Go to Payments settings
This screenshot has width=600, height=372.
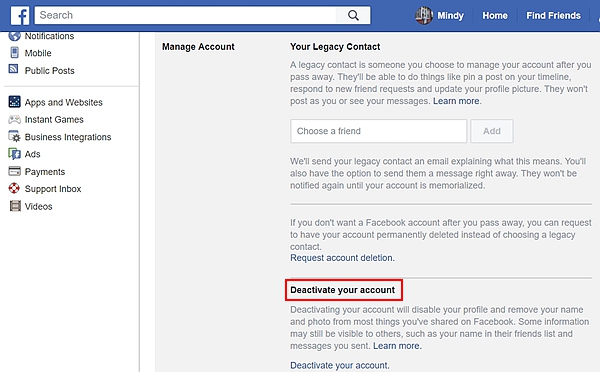coord(45,172)
